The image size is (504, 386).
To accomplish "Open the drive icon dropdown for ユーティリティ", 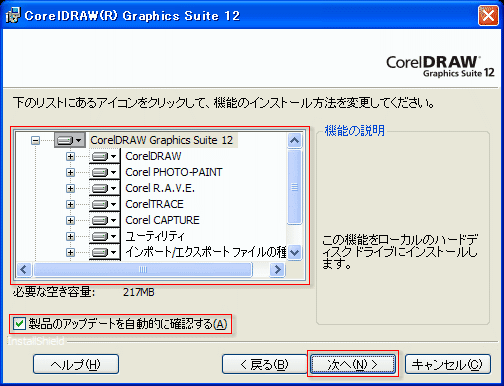I will point(104,236).
